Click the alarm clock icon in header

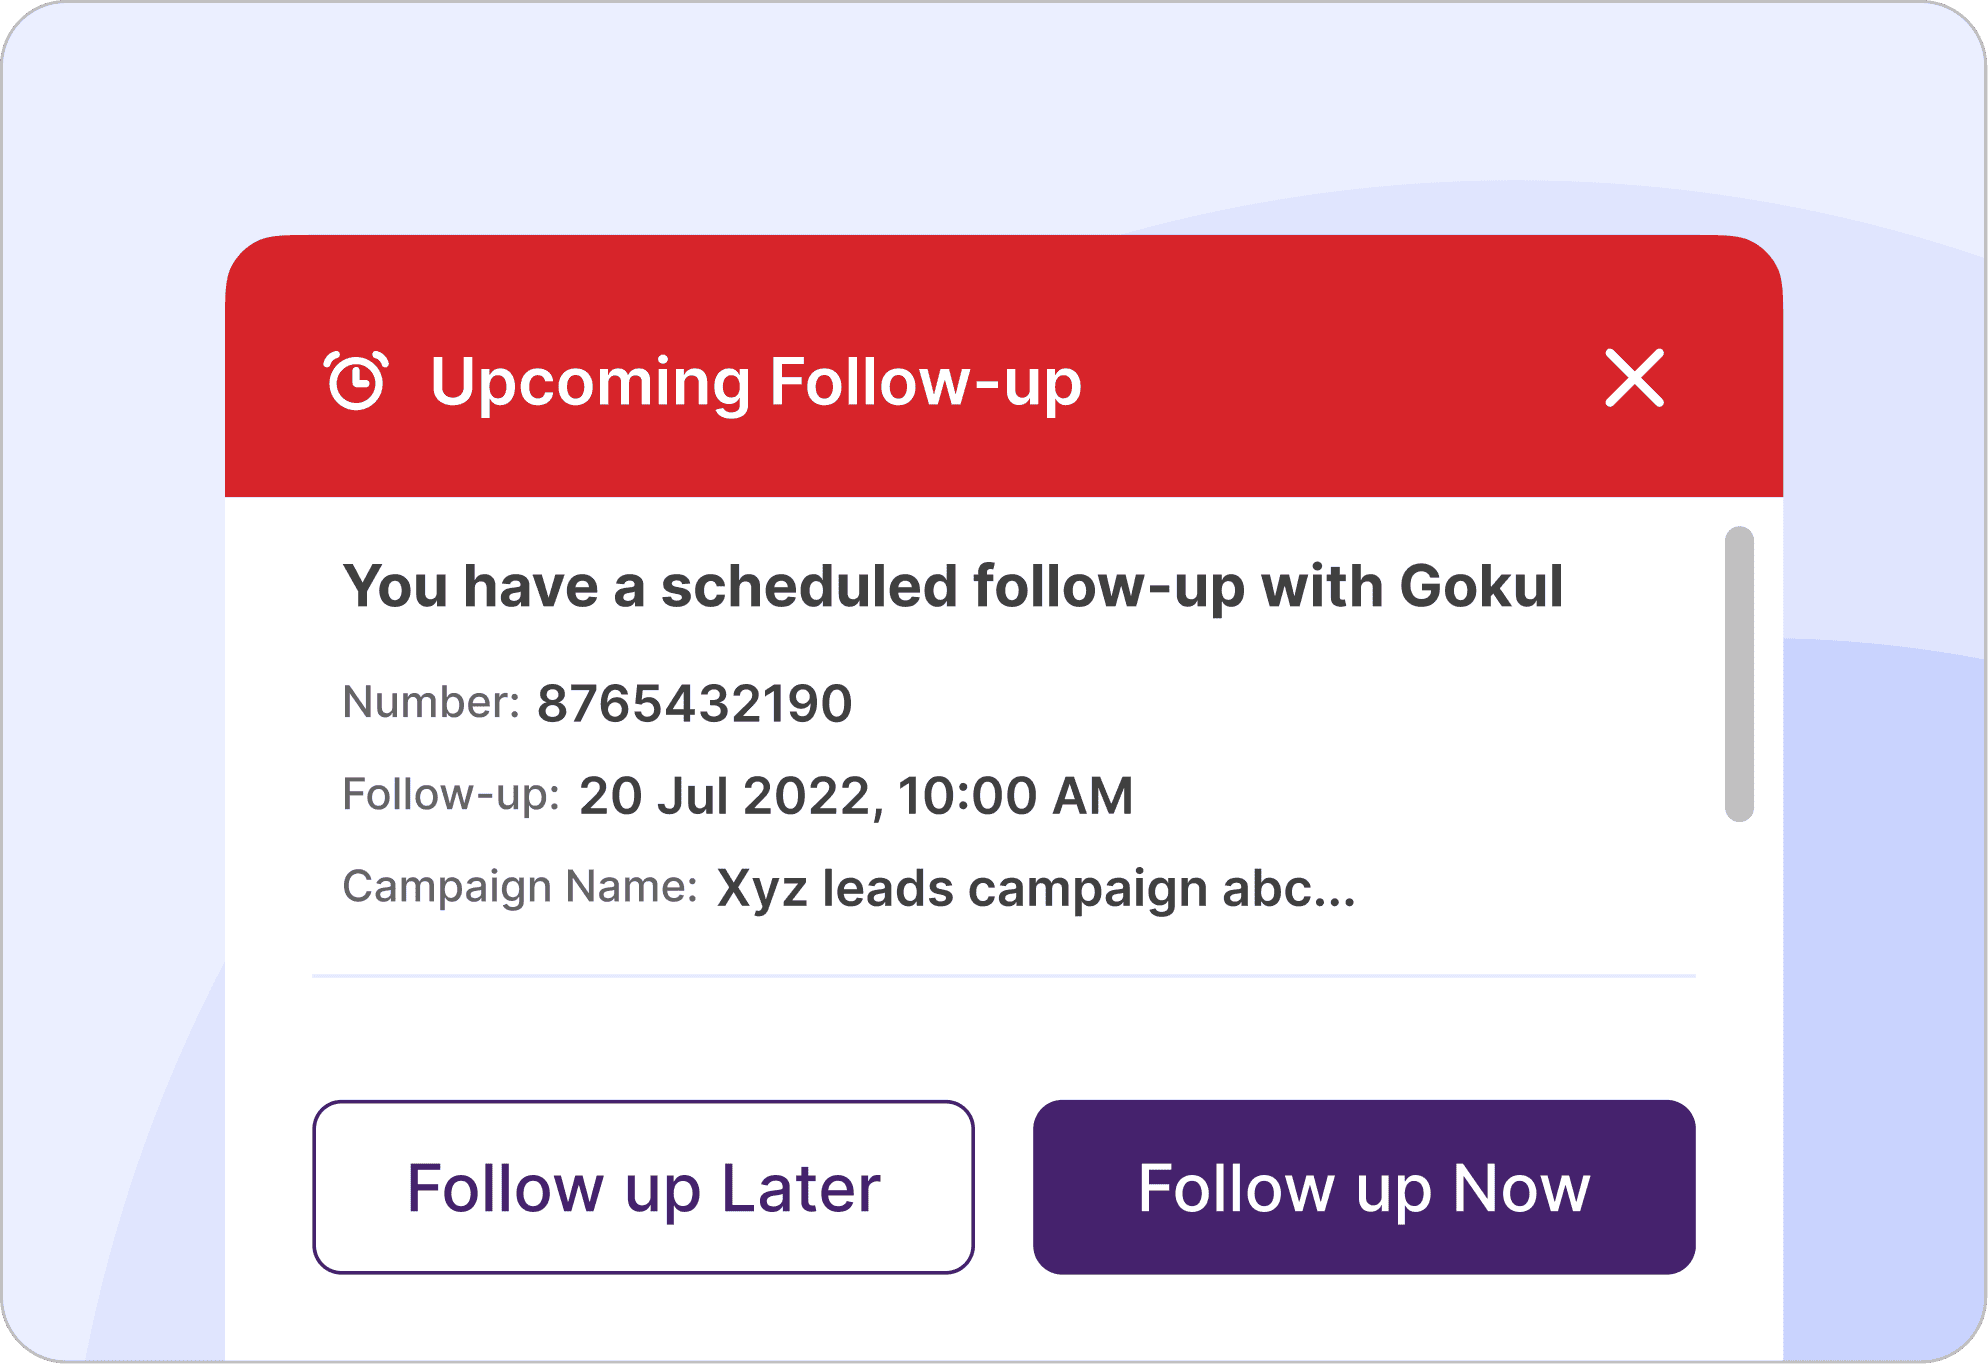(356, 380)
